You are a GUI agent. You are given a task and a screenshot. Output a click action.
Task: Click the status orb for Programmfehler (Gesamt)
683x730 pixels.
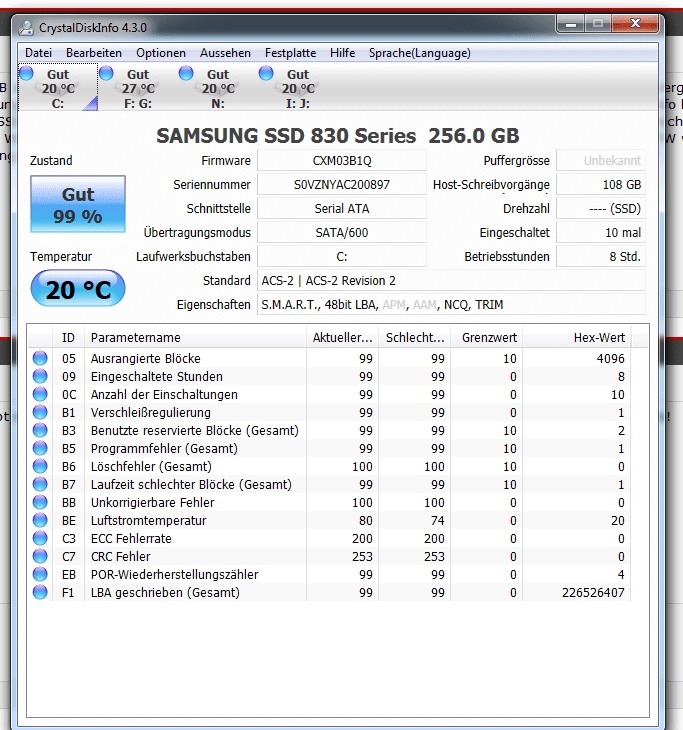(40, 448)
